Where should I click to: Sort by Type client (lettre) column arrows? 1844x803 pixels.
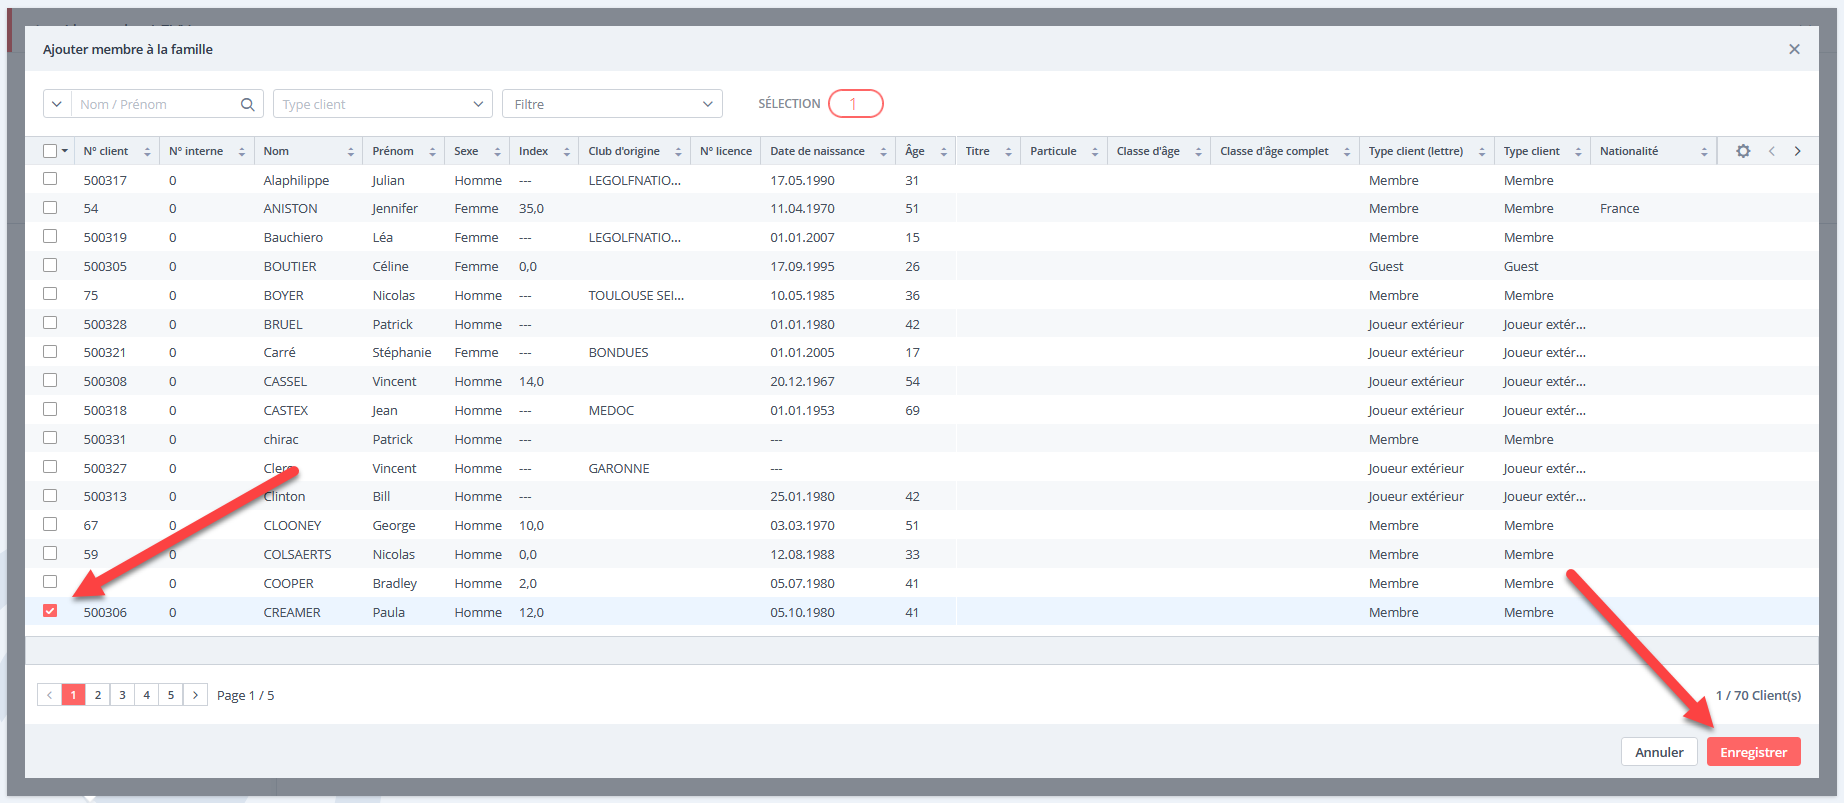1482,152
